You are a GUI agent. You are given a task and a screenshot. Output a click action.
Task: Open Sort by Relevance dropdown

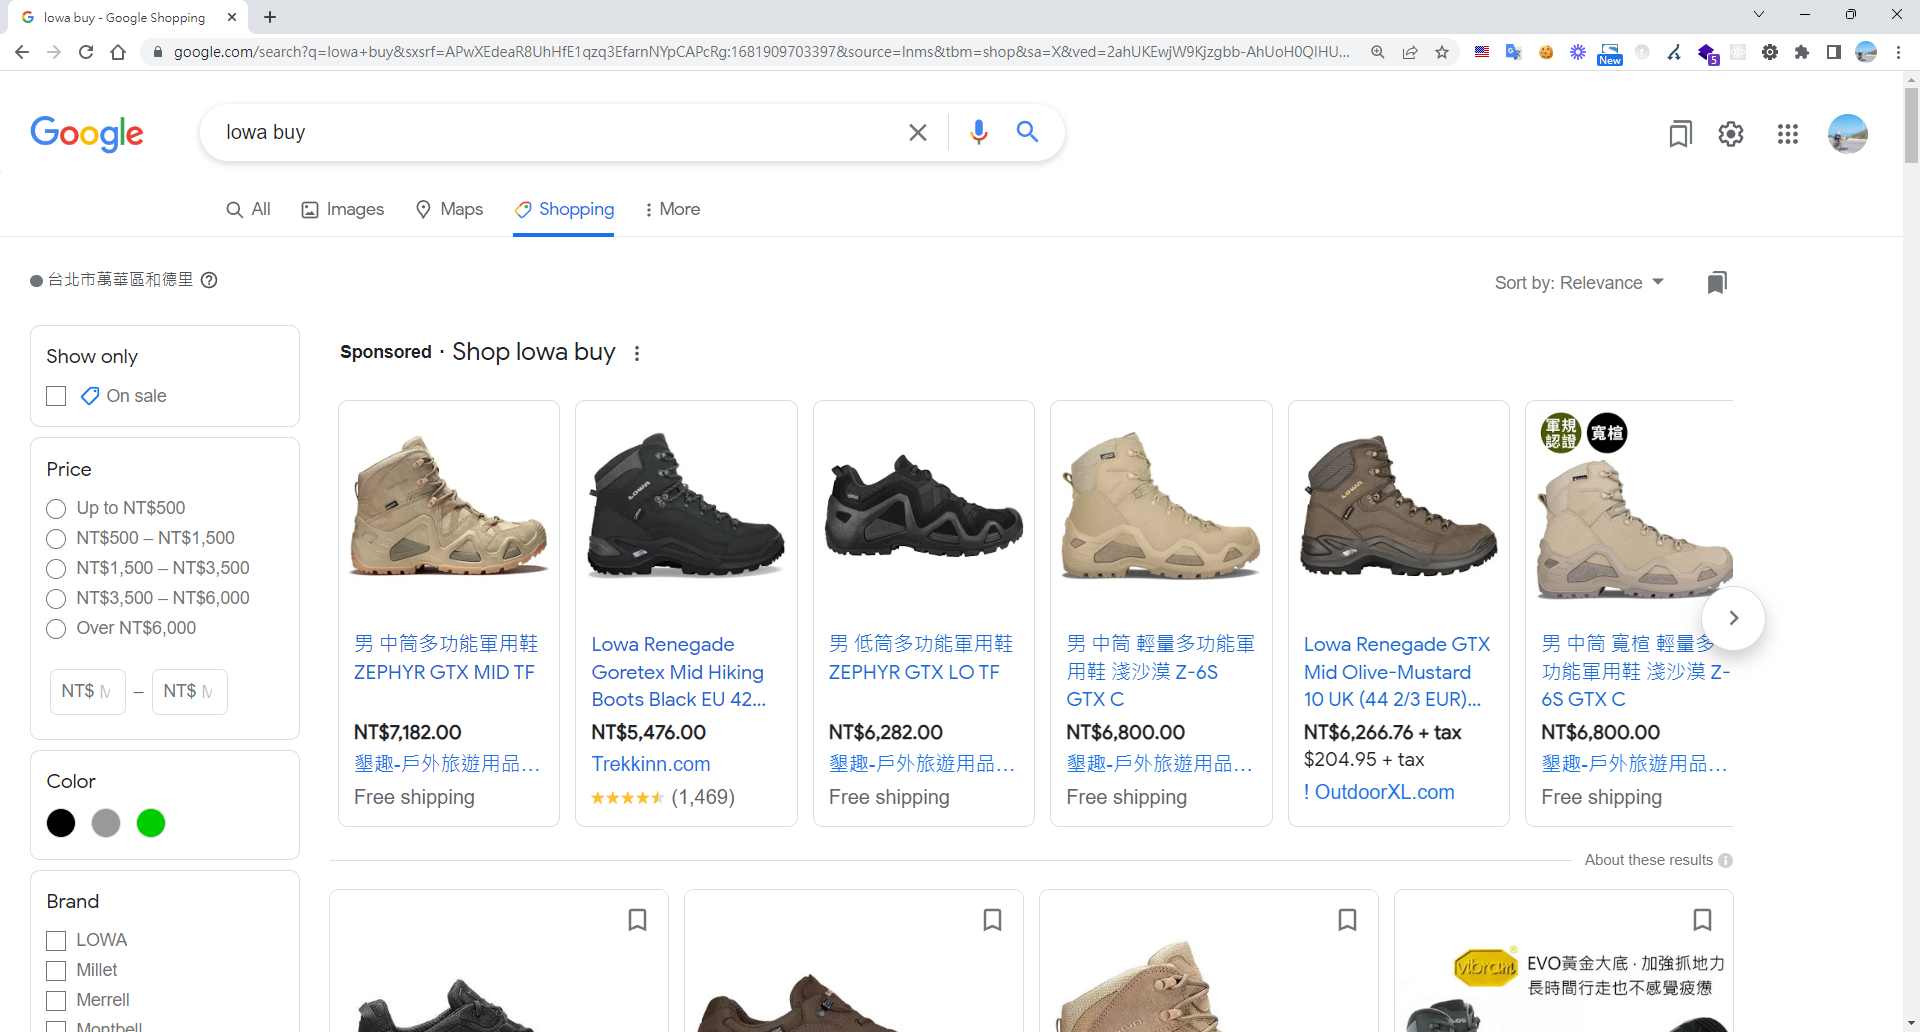(x=1578, y=283)
